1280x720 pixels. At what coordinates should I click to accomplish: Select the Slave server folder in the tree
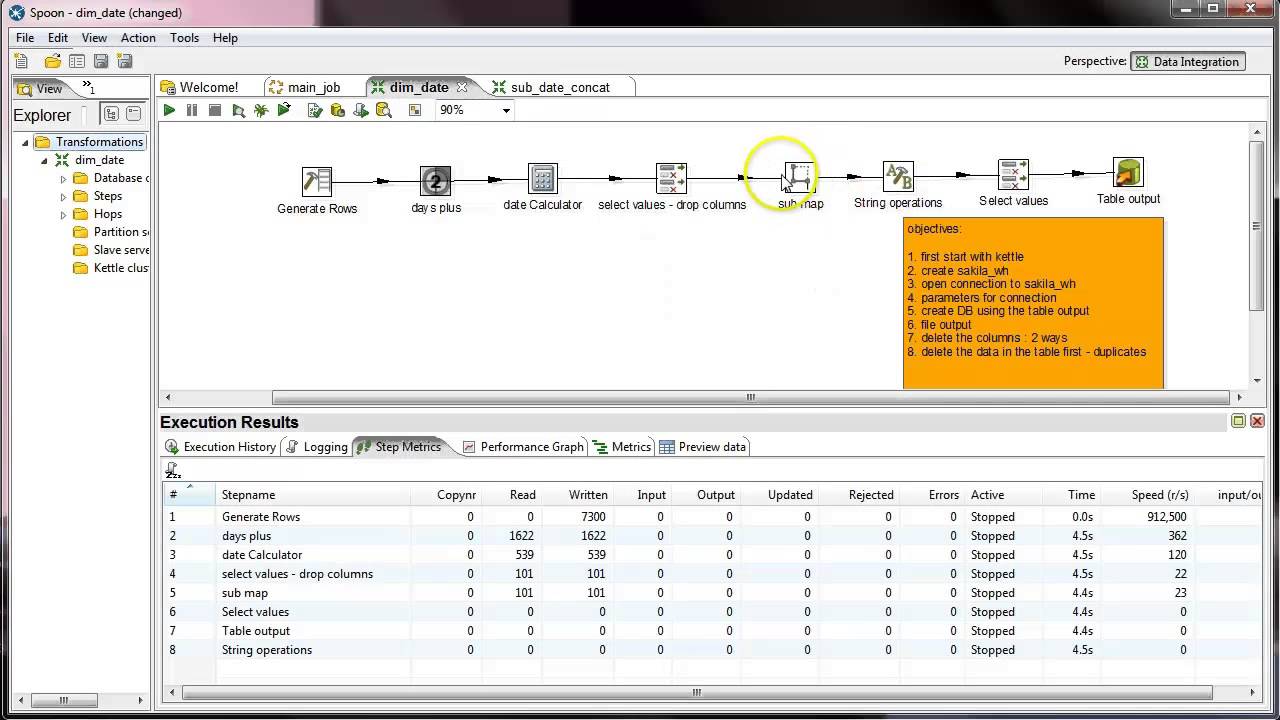point(111,250)
